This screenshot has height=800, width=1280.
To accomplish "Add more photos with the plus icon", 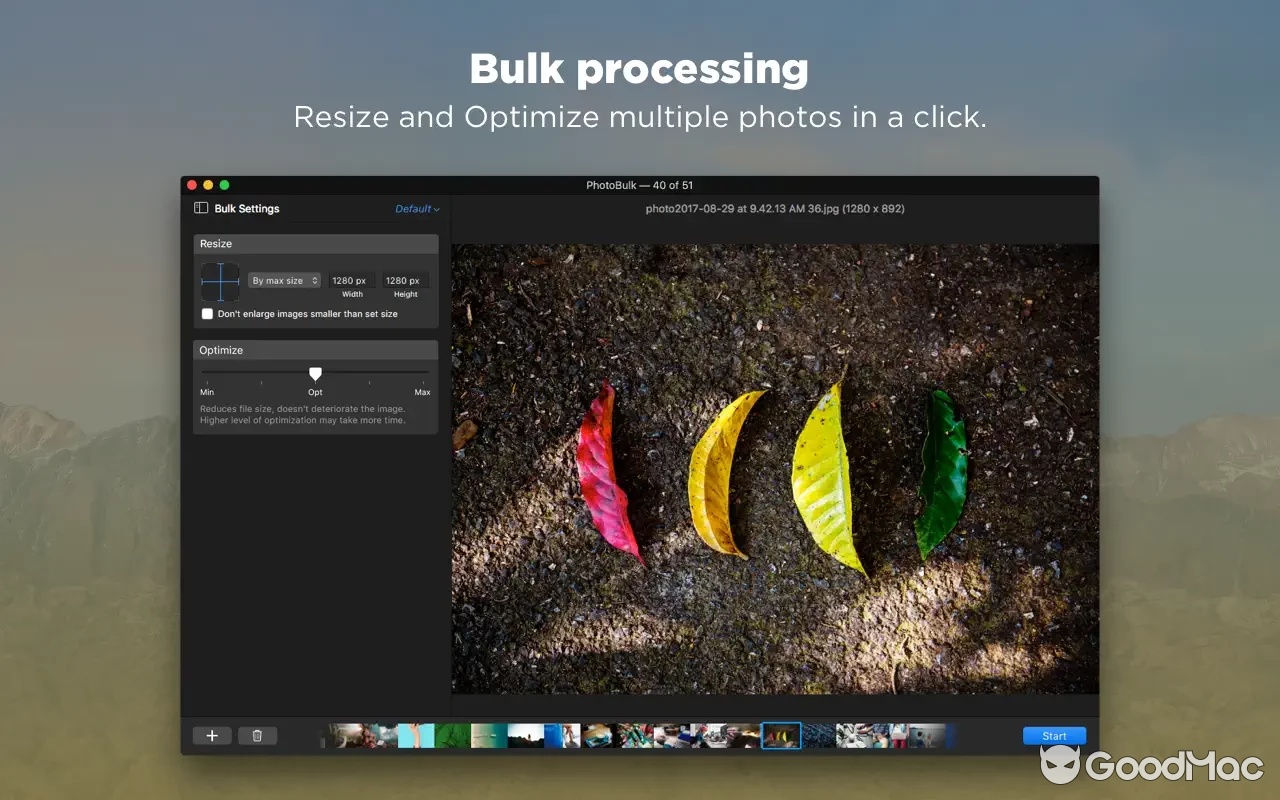I will tap(211, 735).
